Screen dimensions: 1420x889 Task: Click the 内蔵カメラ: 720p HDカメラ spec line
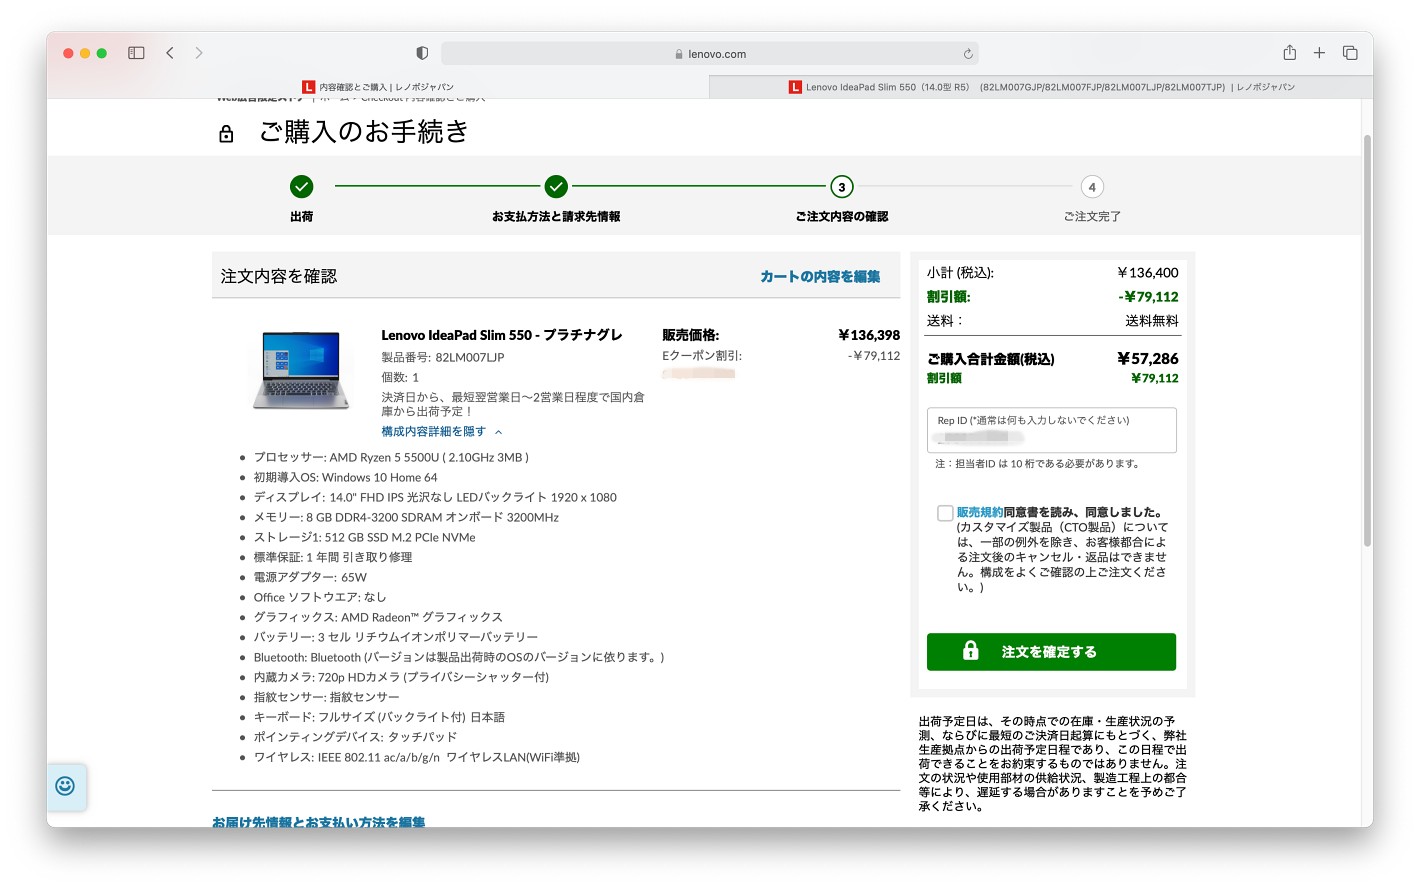click(x=401, y=677)
